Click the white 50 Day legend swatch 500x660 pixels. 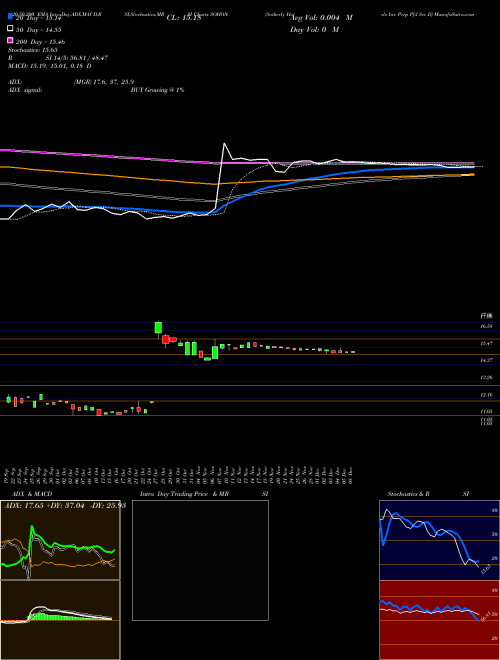pos(10,28)
